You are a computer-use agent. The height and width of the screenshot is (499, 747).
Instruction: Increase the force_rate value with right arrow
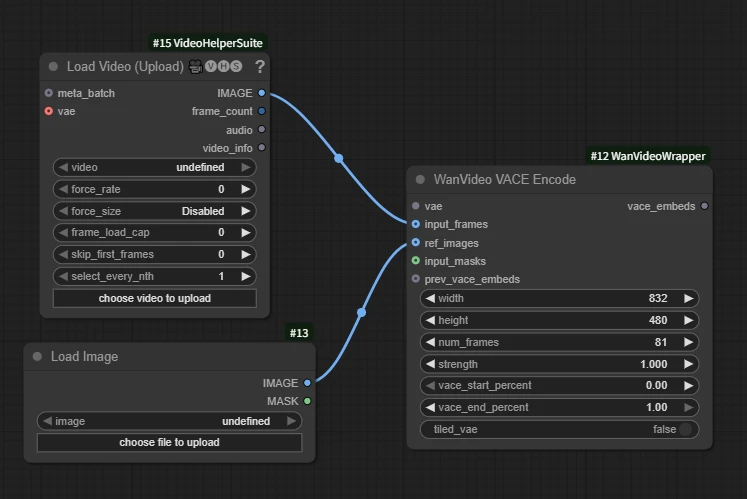[245, 189]
